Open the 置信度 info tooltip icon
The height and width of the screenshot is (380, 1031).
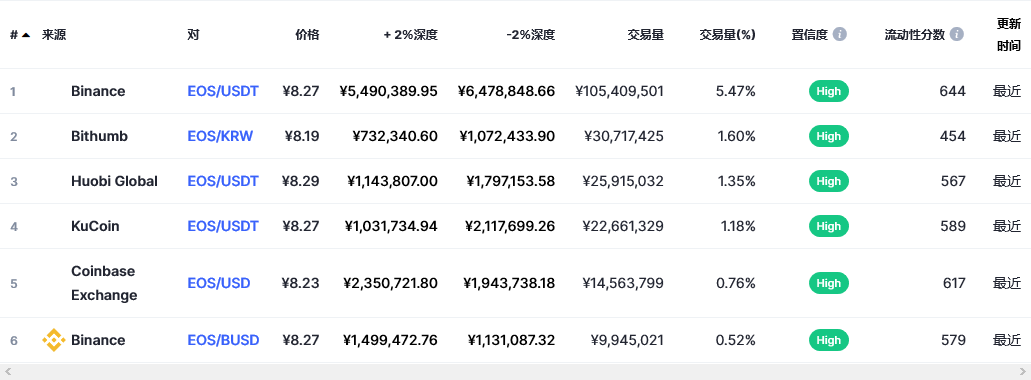(x=840, y=34)
